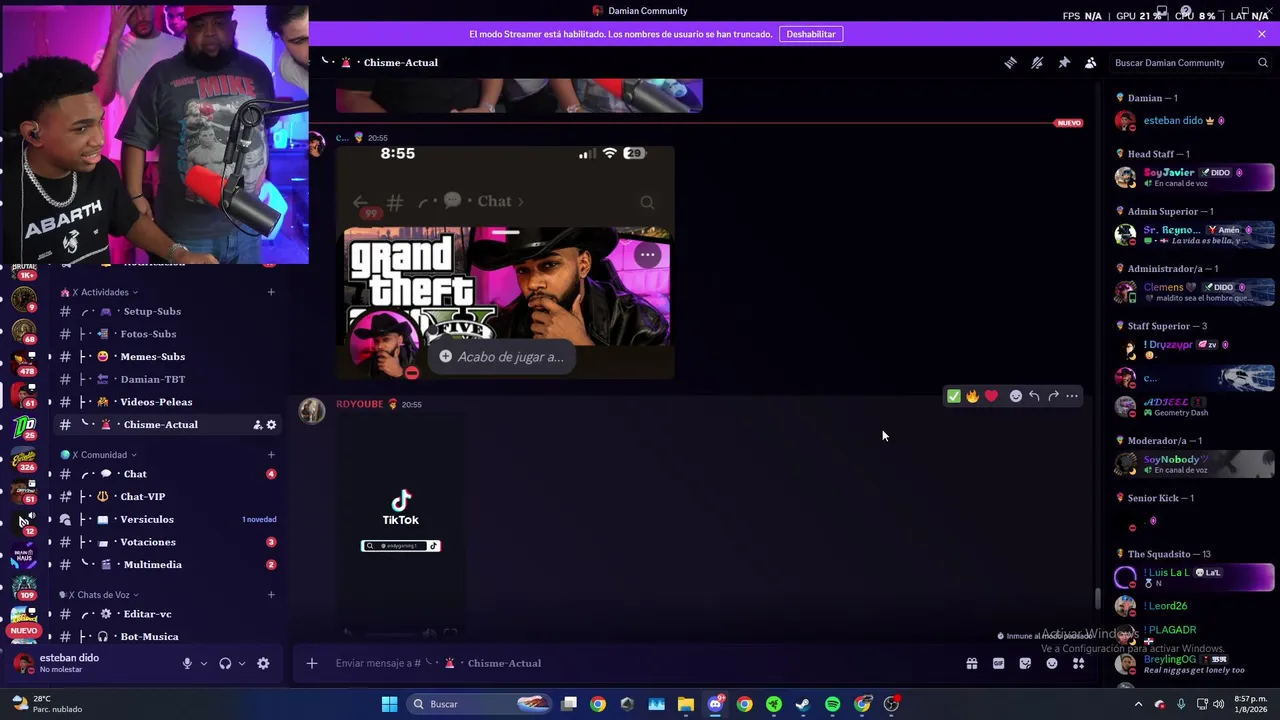This screenshot has width=1280, height=720.
Task: Open the Fotos-Subs channel
Action: tap(168, 334)
